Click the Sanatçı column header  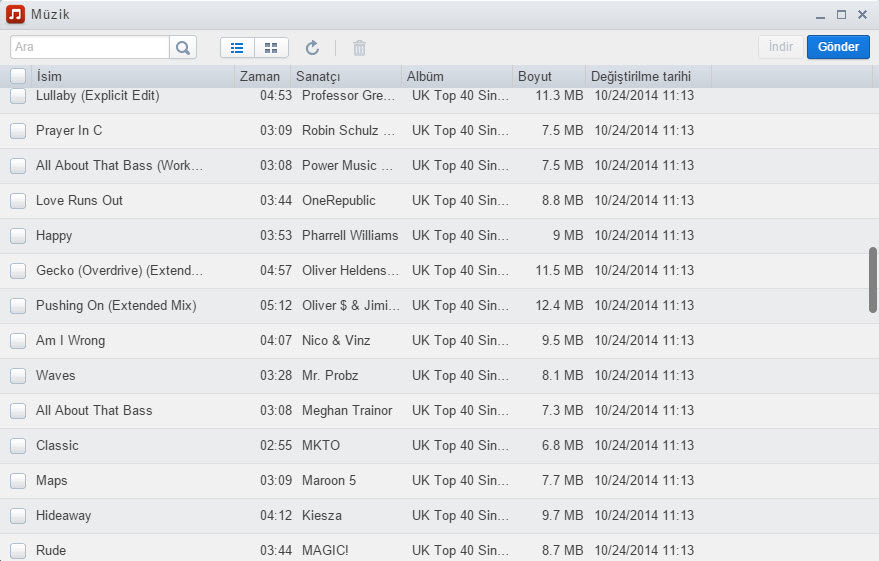(346, 76)
